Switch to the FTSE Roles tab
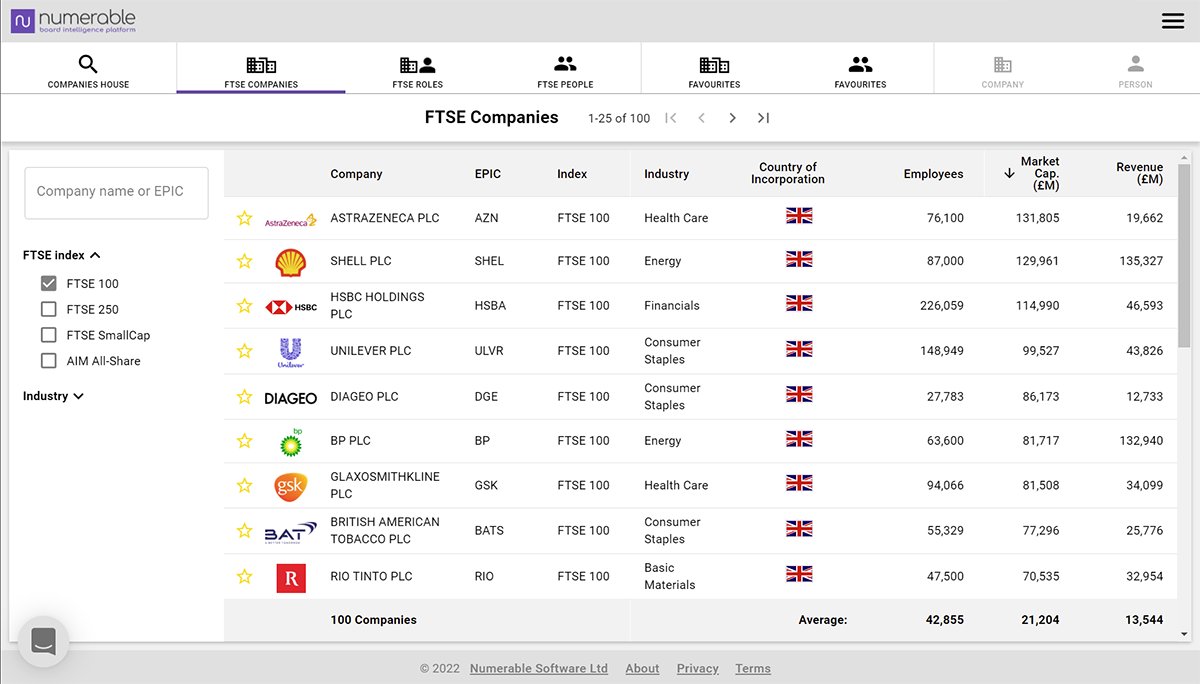Viewport: 1200px width, 684px height. pyautogui.click(x=417, y=68)
